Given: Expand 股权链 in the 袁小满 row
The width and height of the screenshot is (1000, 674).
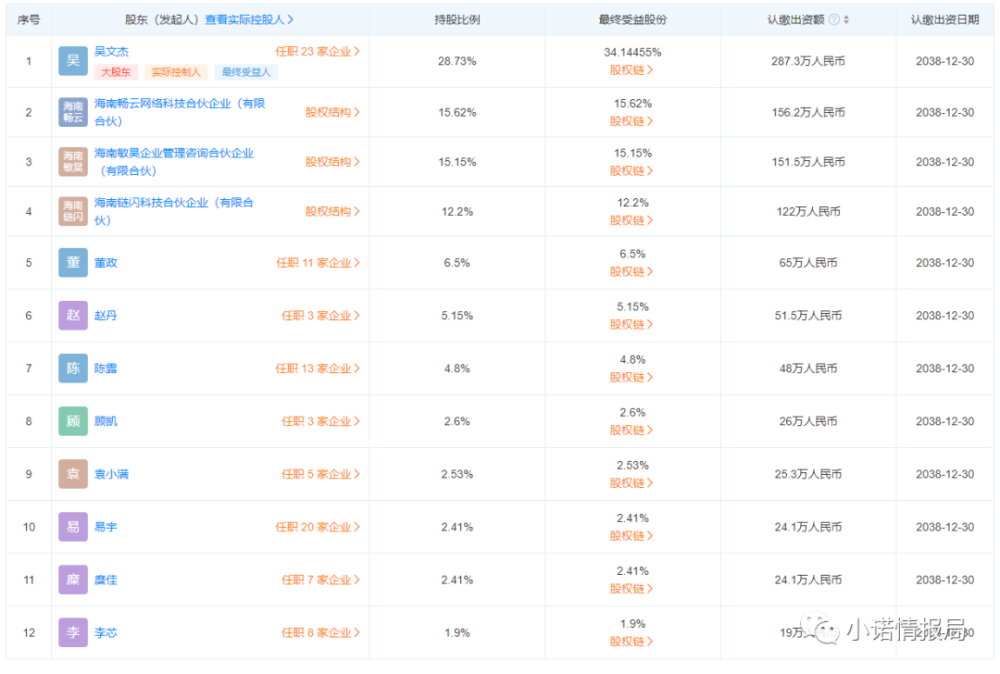Looking at the screenshot, I should [631, 483].
